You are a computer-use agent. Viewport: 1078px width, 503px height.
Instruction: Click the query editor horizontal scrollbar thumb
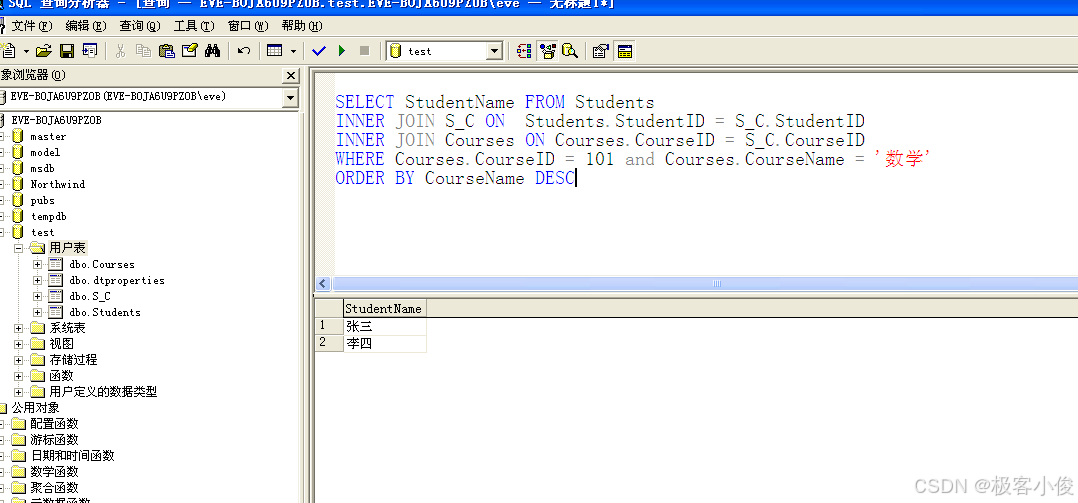coord(705,284)
